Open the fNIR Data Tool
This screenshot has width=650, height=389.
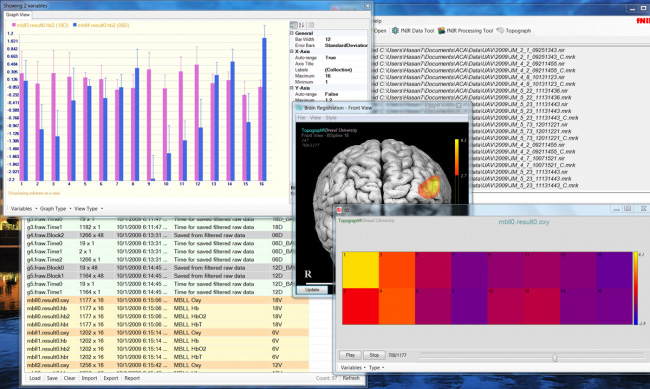(413, 31)
